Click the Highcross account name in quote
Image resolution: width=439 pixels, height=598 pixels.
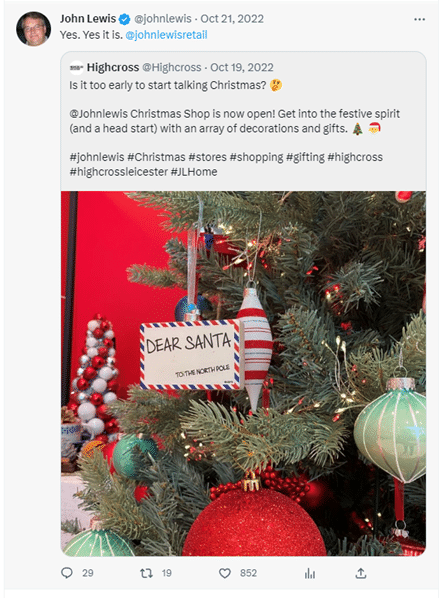pos(113,68)
